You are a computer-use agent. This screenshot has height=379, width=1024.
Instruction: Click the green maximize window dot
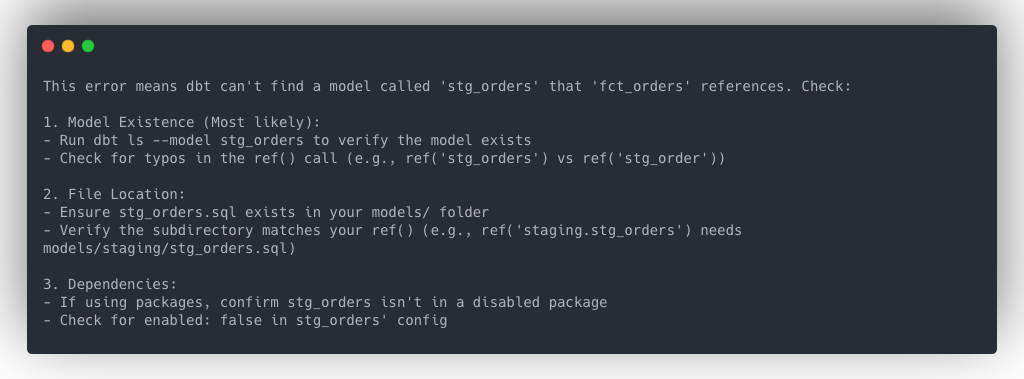88,46
